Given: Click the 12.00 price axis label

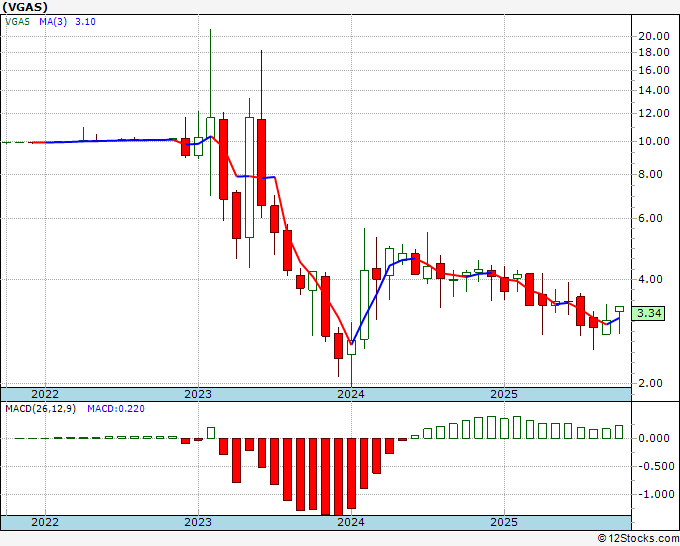Looking at the screenshot, I should [x=654, y=113].
